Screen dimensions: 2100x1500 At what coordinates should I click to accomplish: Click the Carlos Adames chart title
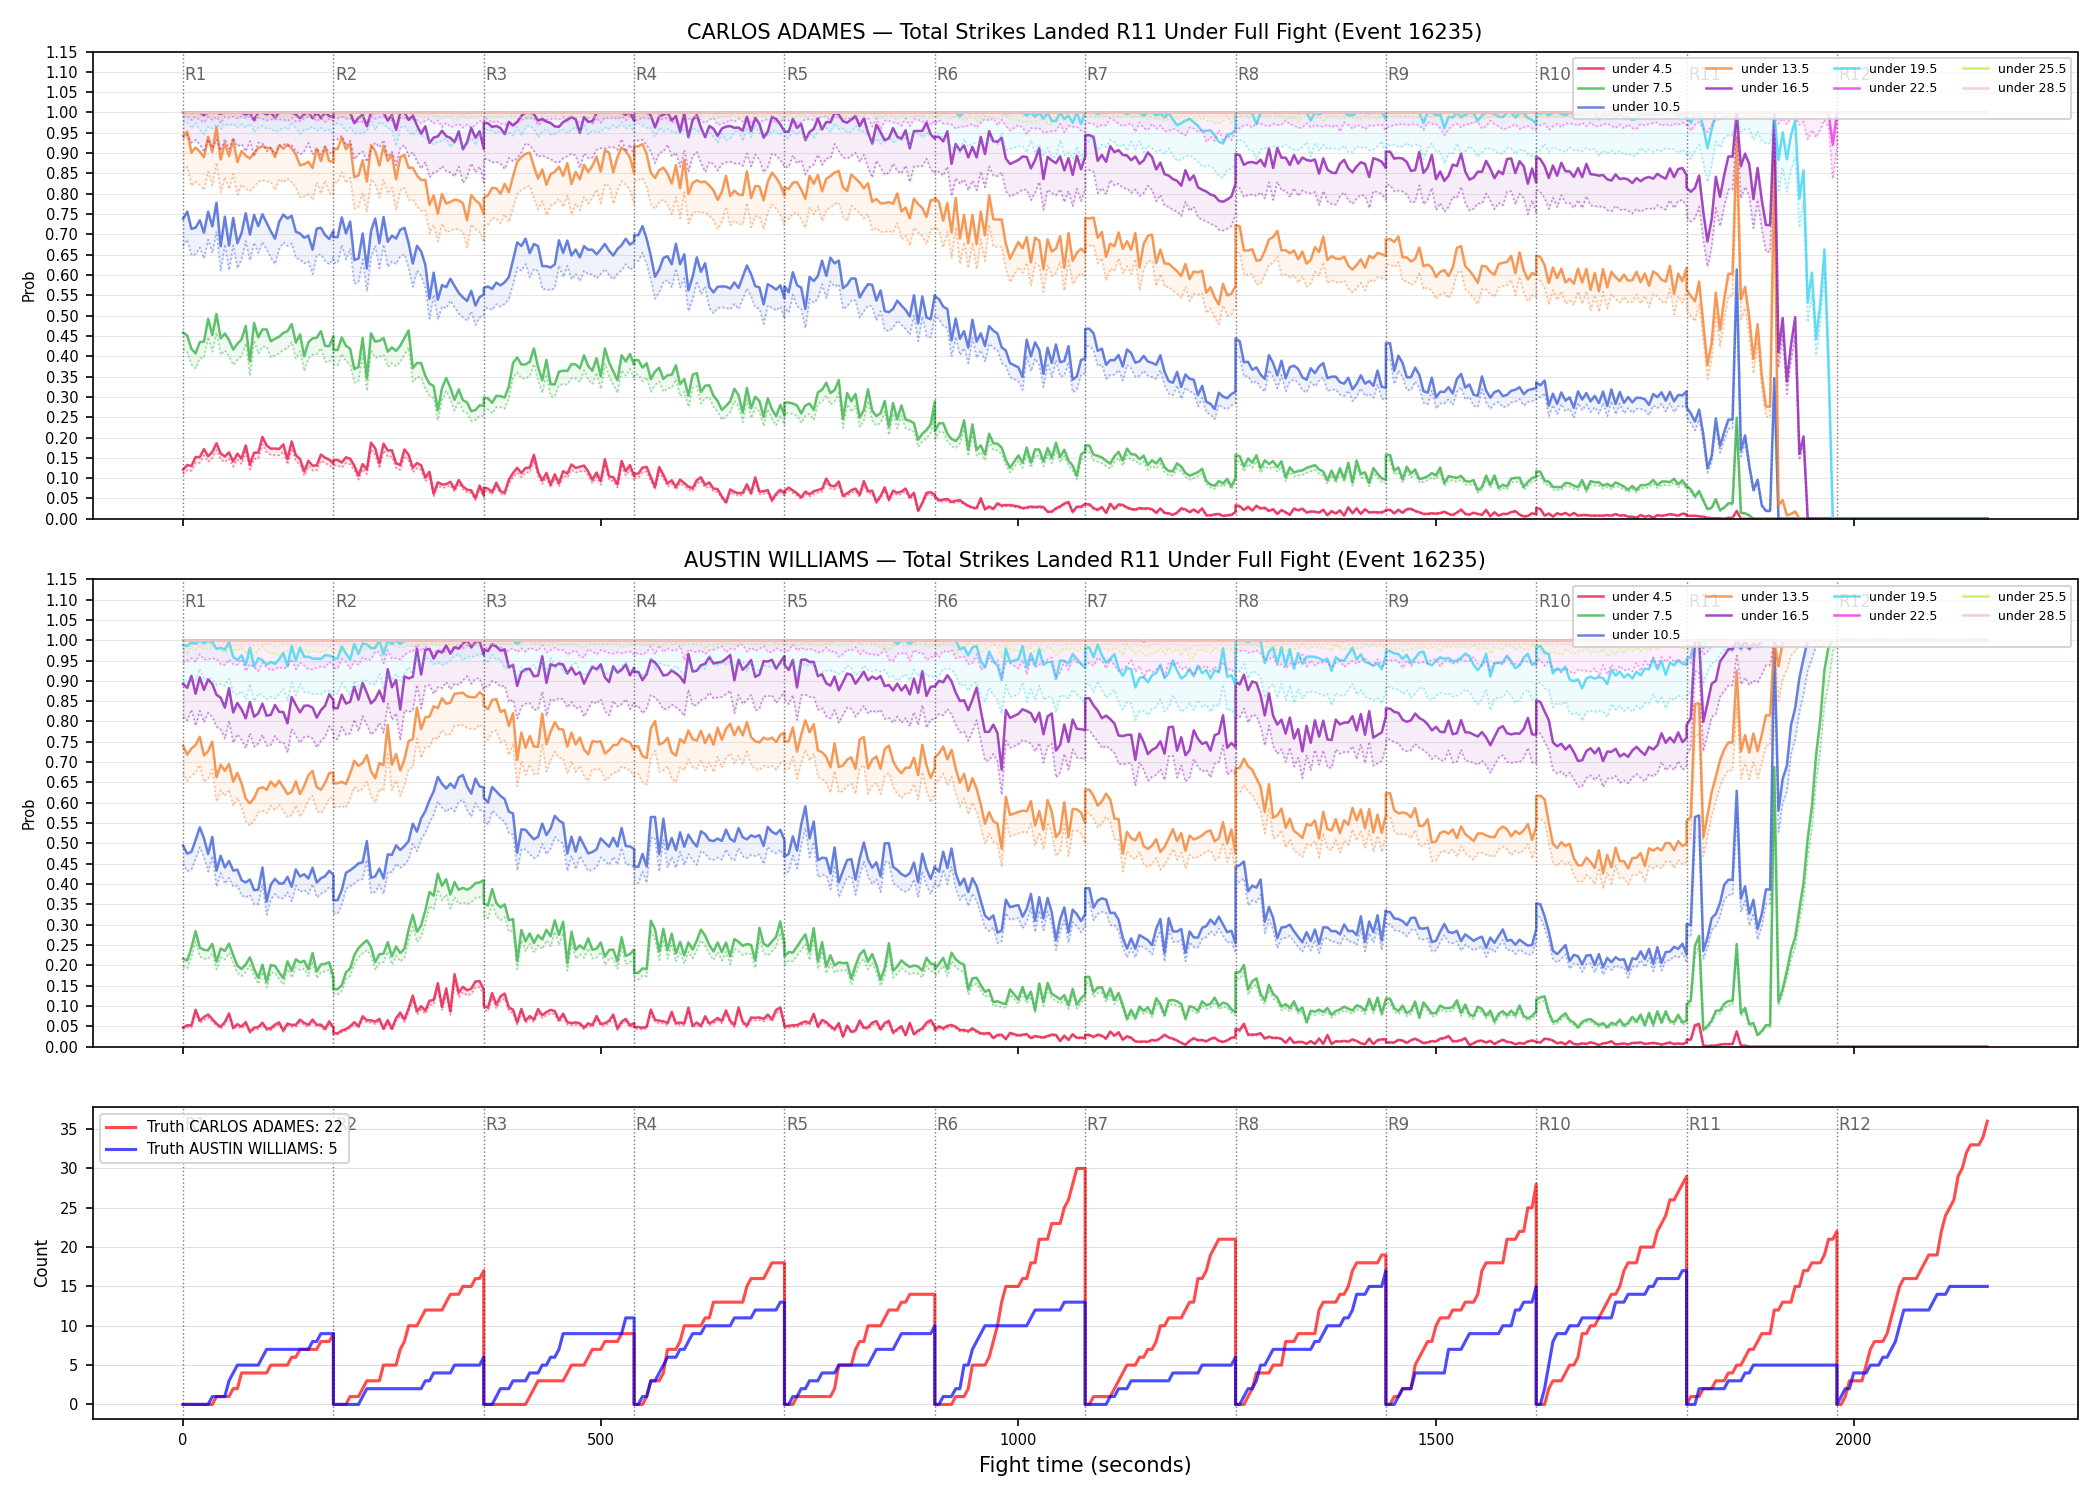click(1084, 32)
